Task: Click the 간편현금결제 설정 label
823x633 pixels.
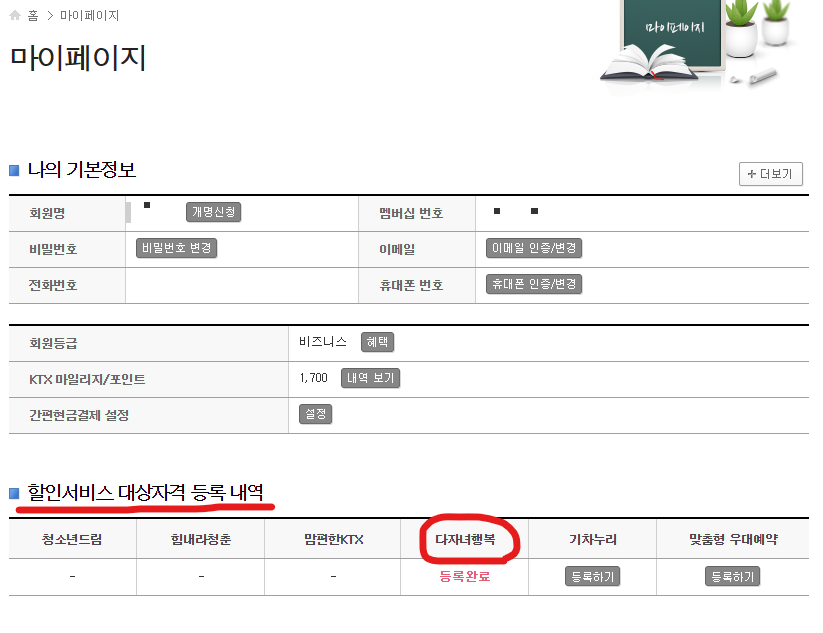Action: 79,415
